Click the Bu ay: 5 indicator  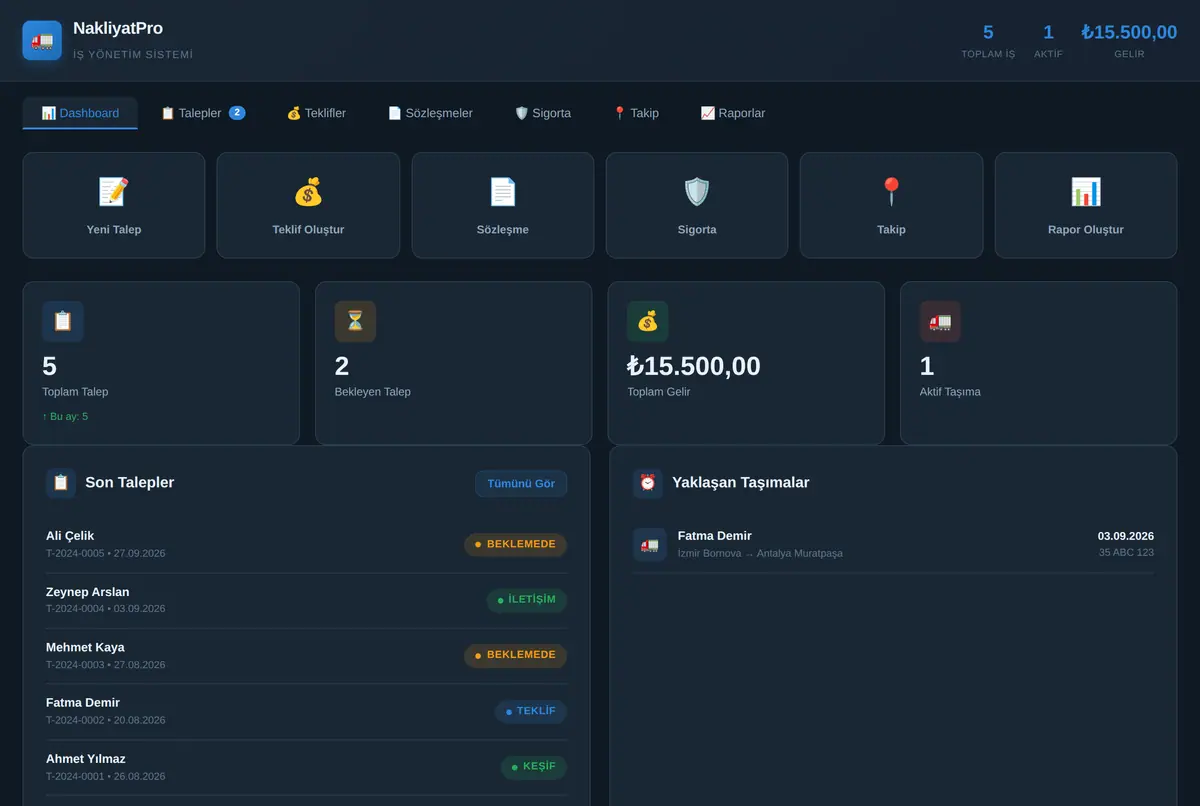[x=65, y=416]
